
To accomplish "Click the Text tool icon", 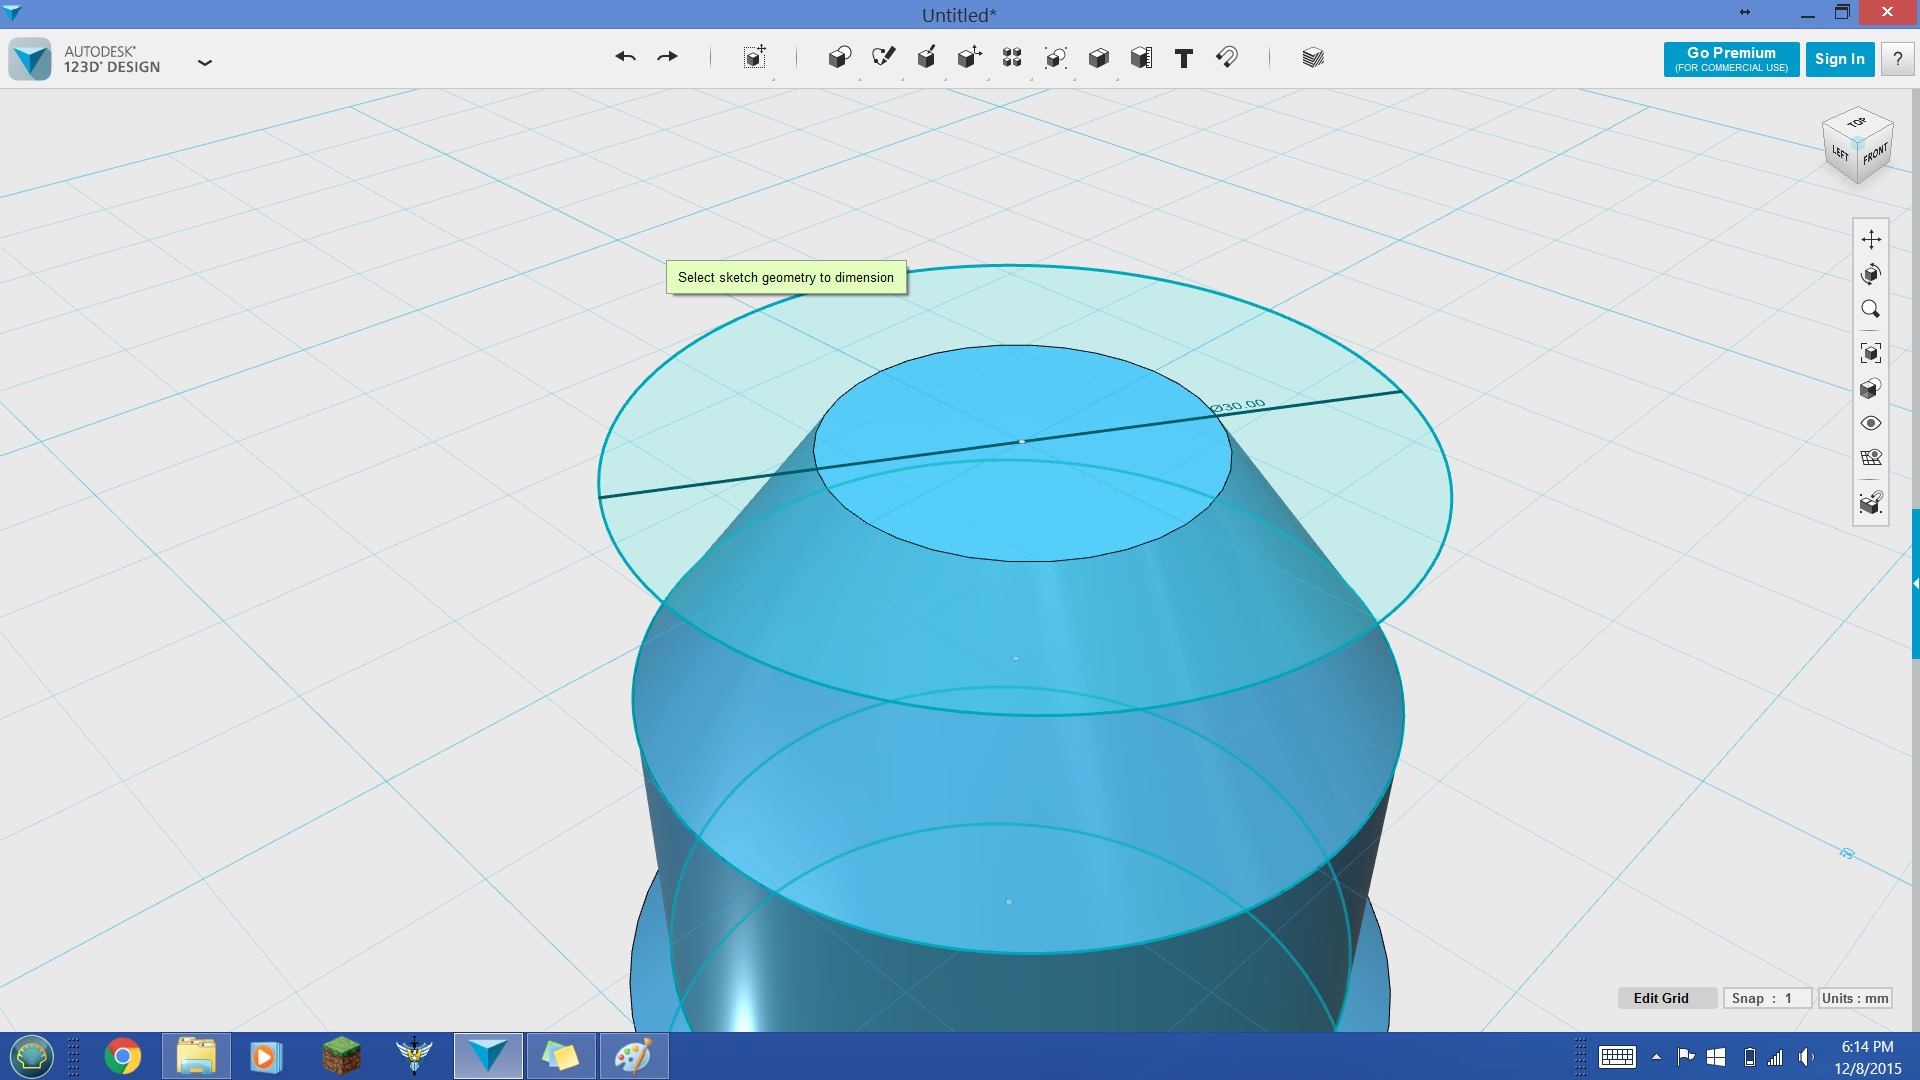I will (1183, 58).
